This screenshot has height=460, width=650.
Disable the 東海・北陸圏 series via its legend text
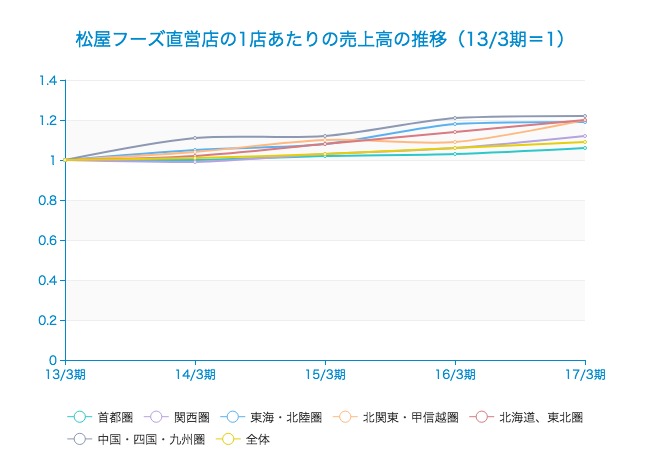pyautogui.click(x=286, y=416)
